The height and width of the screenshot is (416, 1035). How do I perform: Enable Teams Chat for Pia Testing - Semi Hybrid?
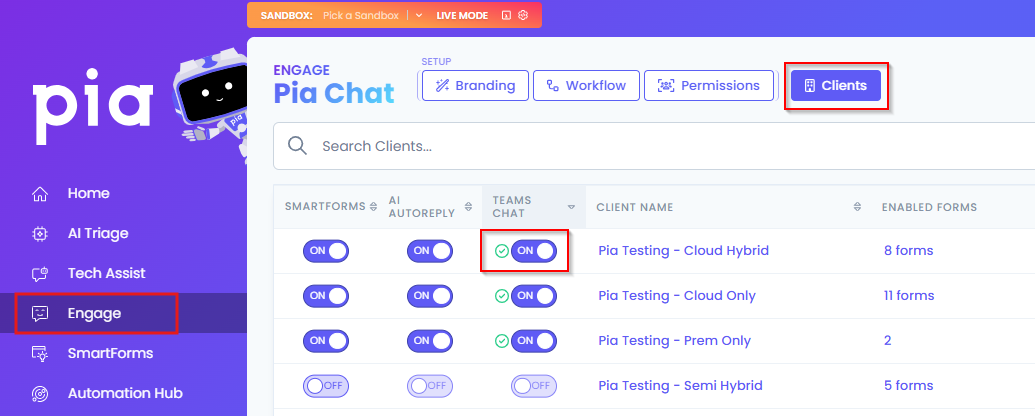tap(534, 386)
